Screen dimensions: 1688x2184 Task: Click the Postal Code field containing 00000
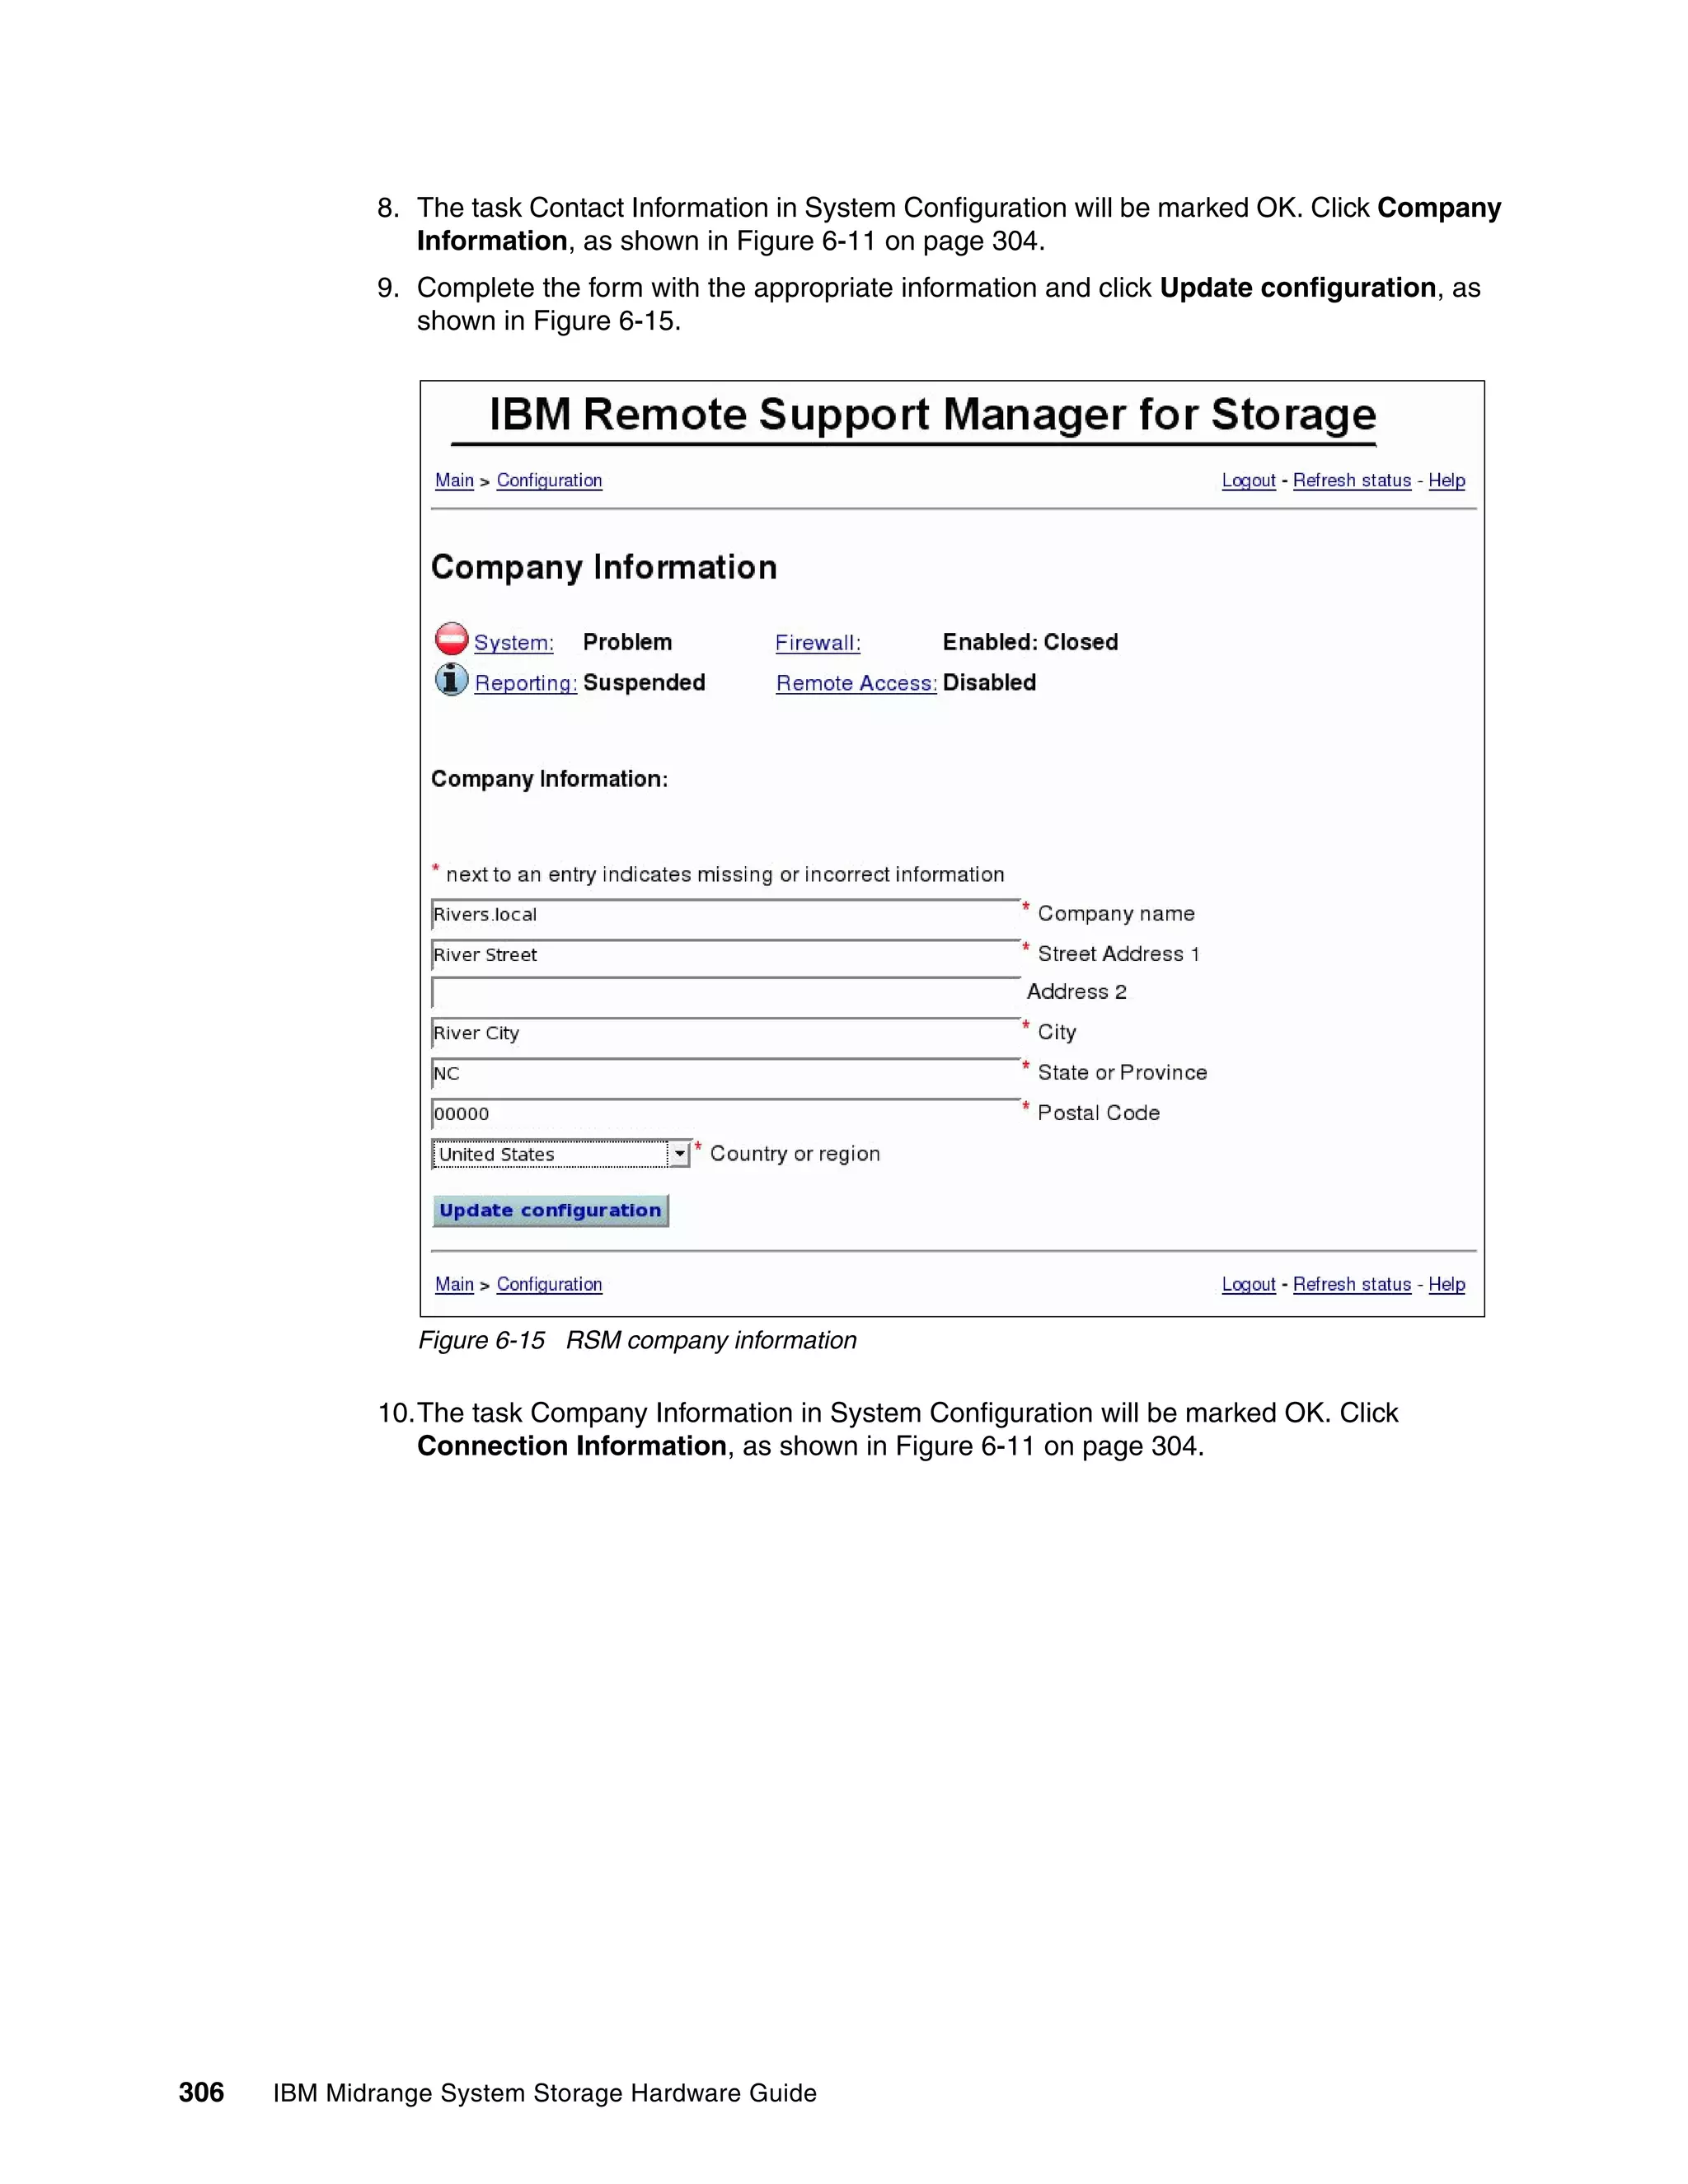(x=726, y=1113)
